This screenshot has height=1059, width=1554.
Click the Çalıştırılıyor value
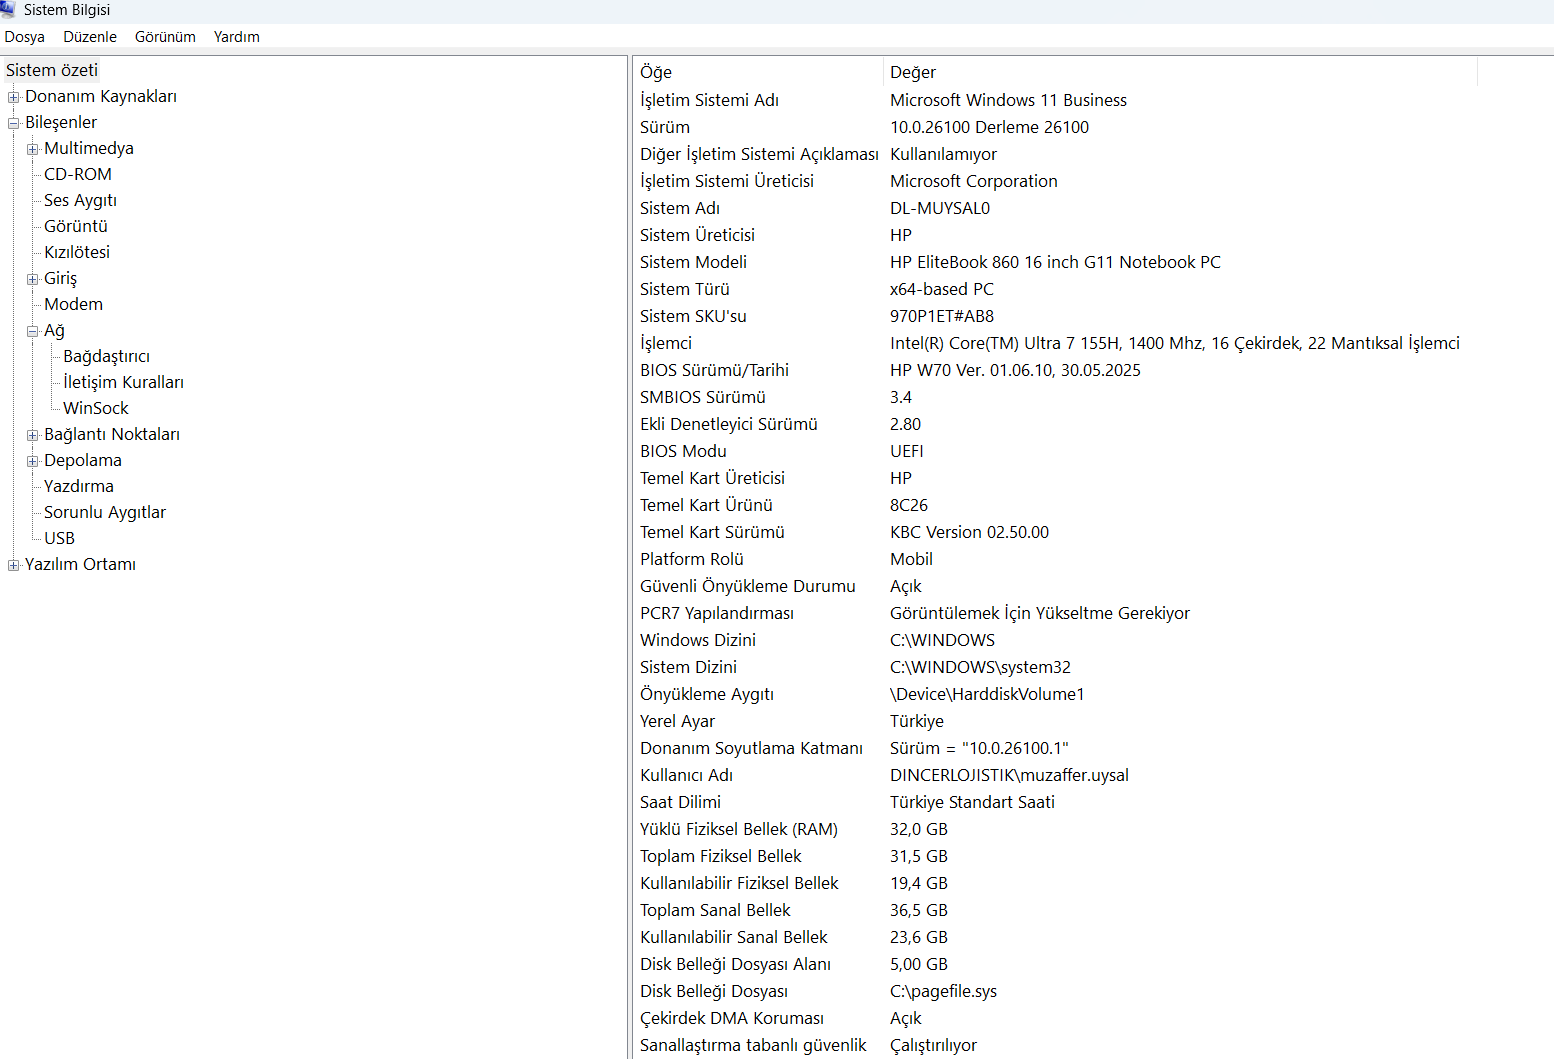(x=933, y=1045)
